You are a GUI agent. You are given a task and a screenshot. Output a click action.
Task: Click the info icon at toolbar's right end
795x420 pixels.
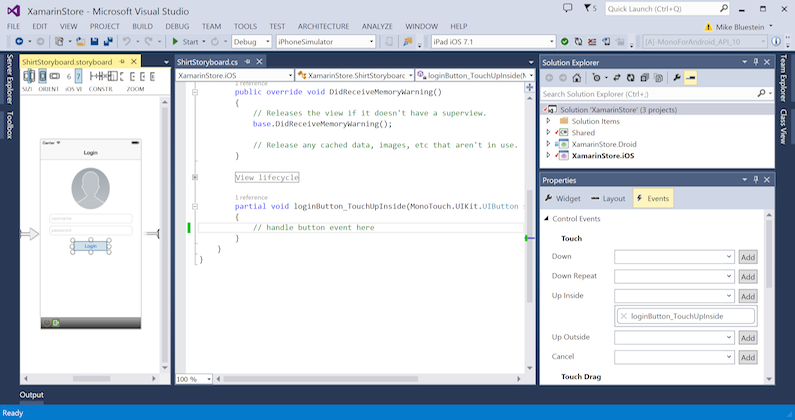(776, 41)
